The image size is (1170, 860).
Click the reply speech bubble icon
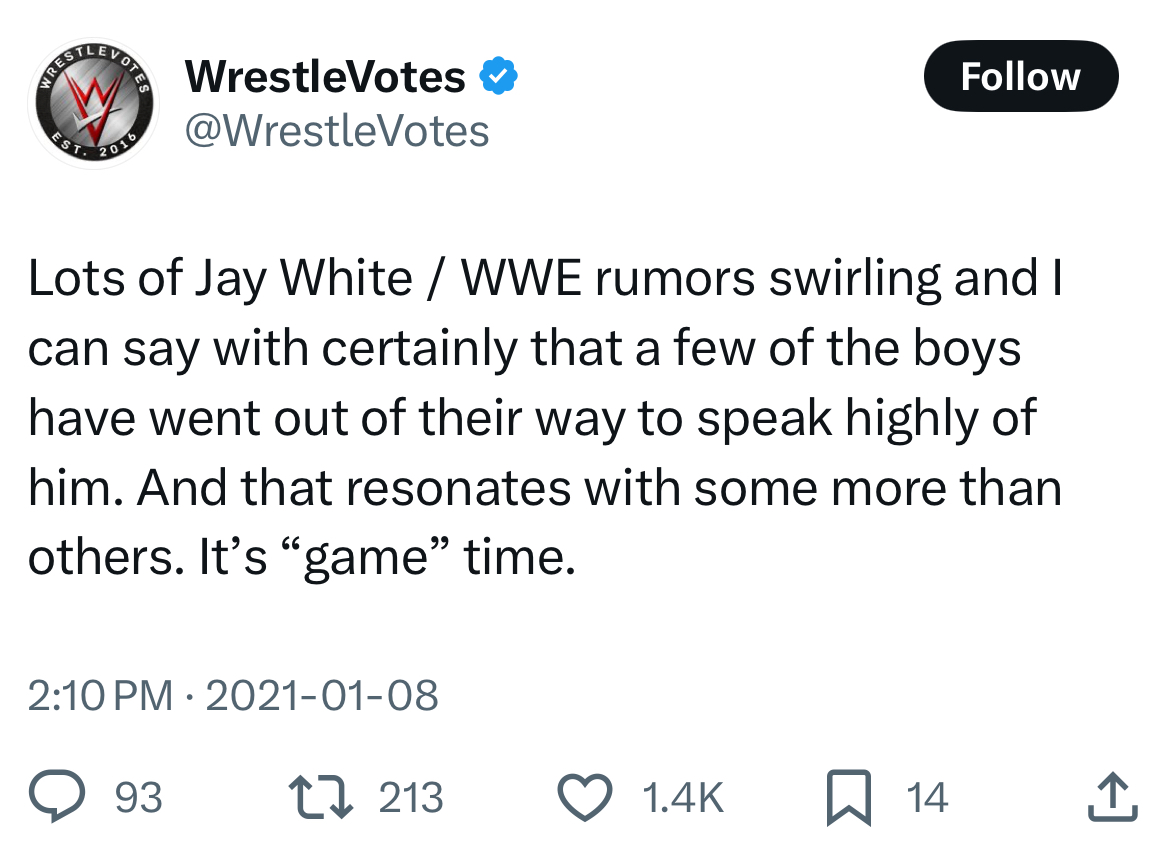point(75,797)
